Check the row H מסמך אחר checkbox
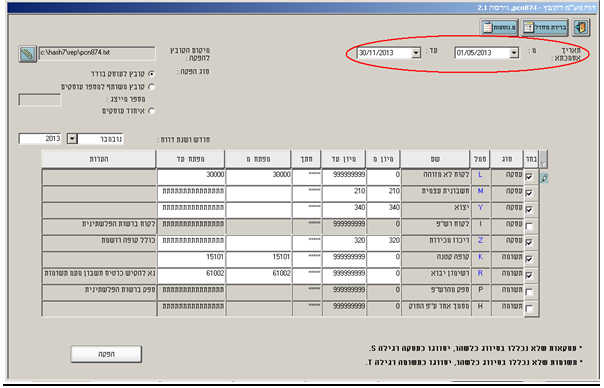This screenshot has height=388, width=604. point(529,308)
